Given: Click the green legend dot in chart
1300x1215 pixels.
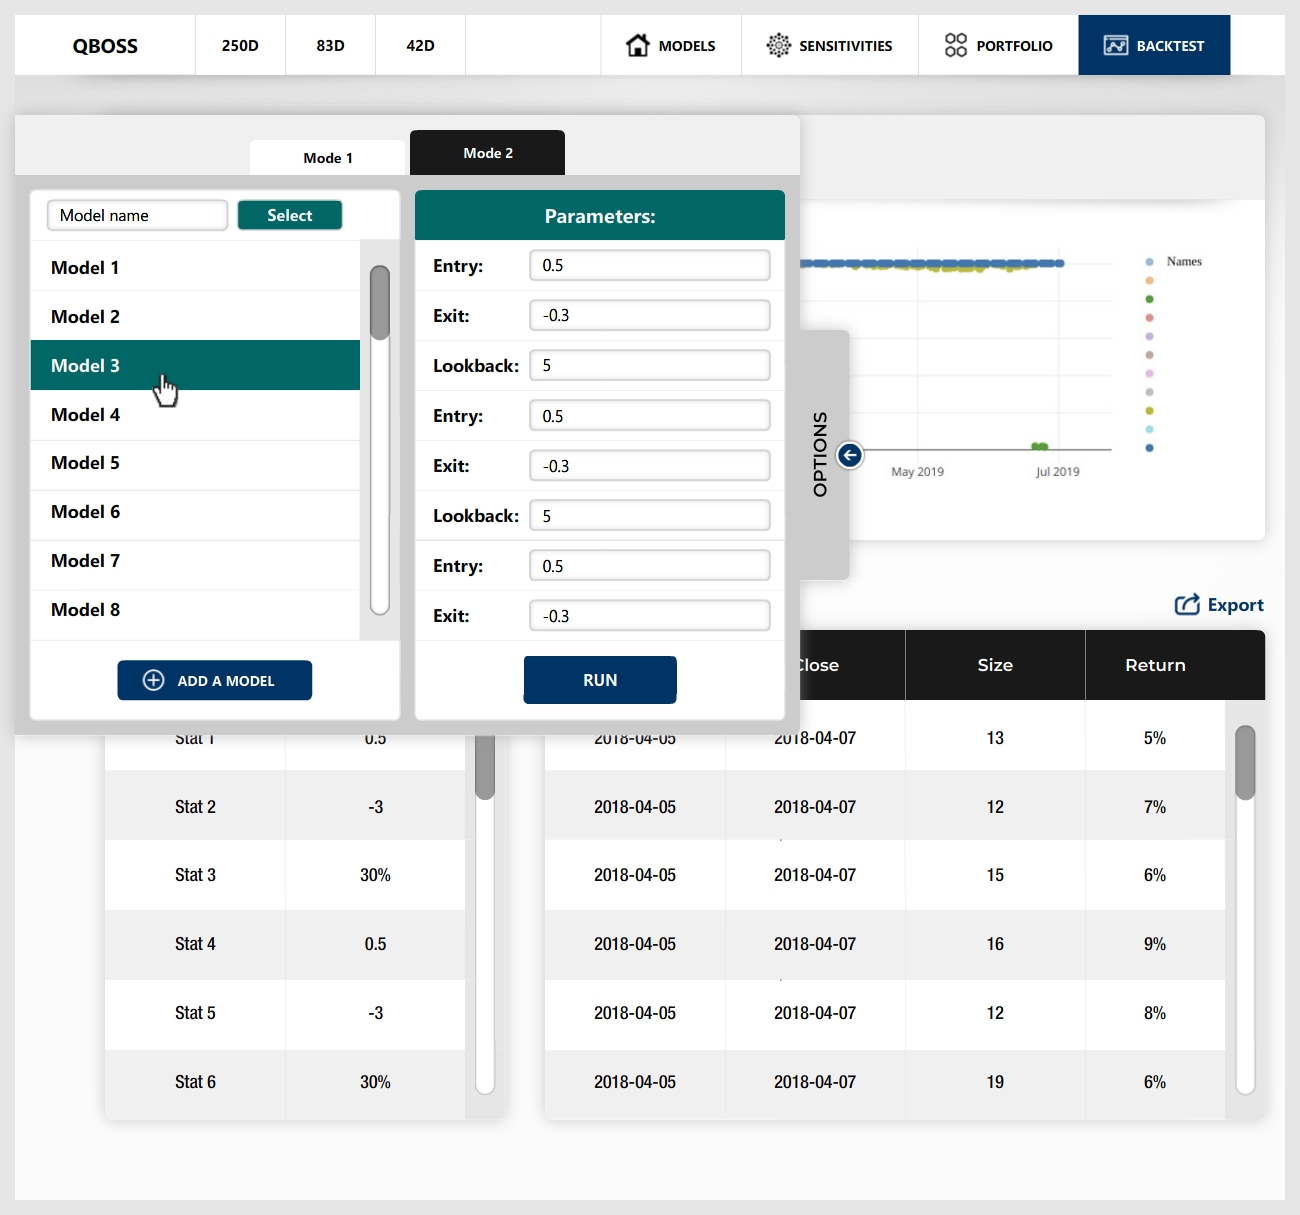Looking at the screenshot, I should pos(1149,299).
